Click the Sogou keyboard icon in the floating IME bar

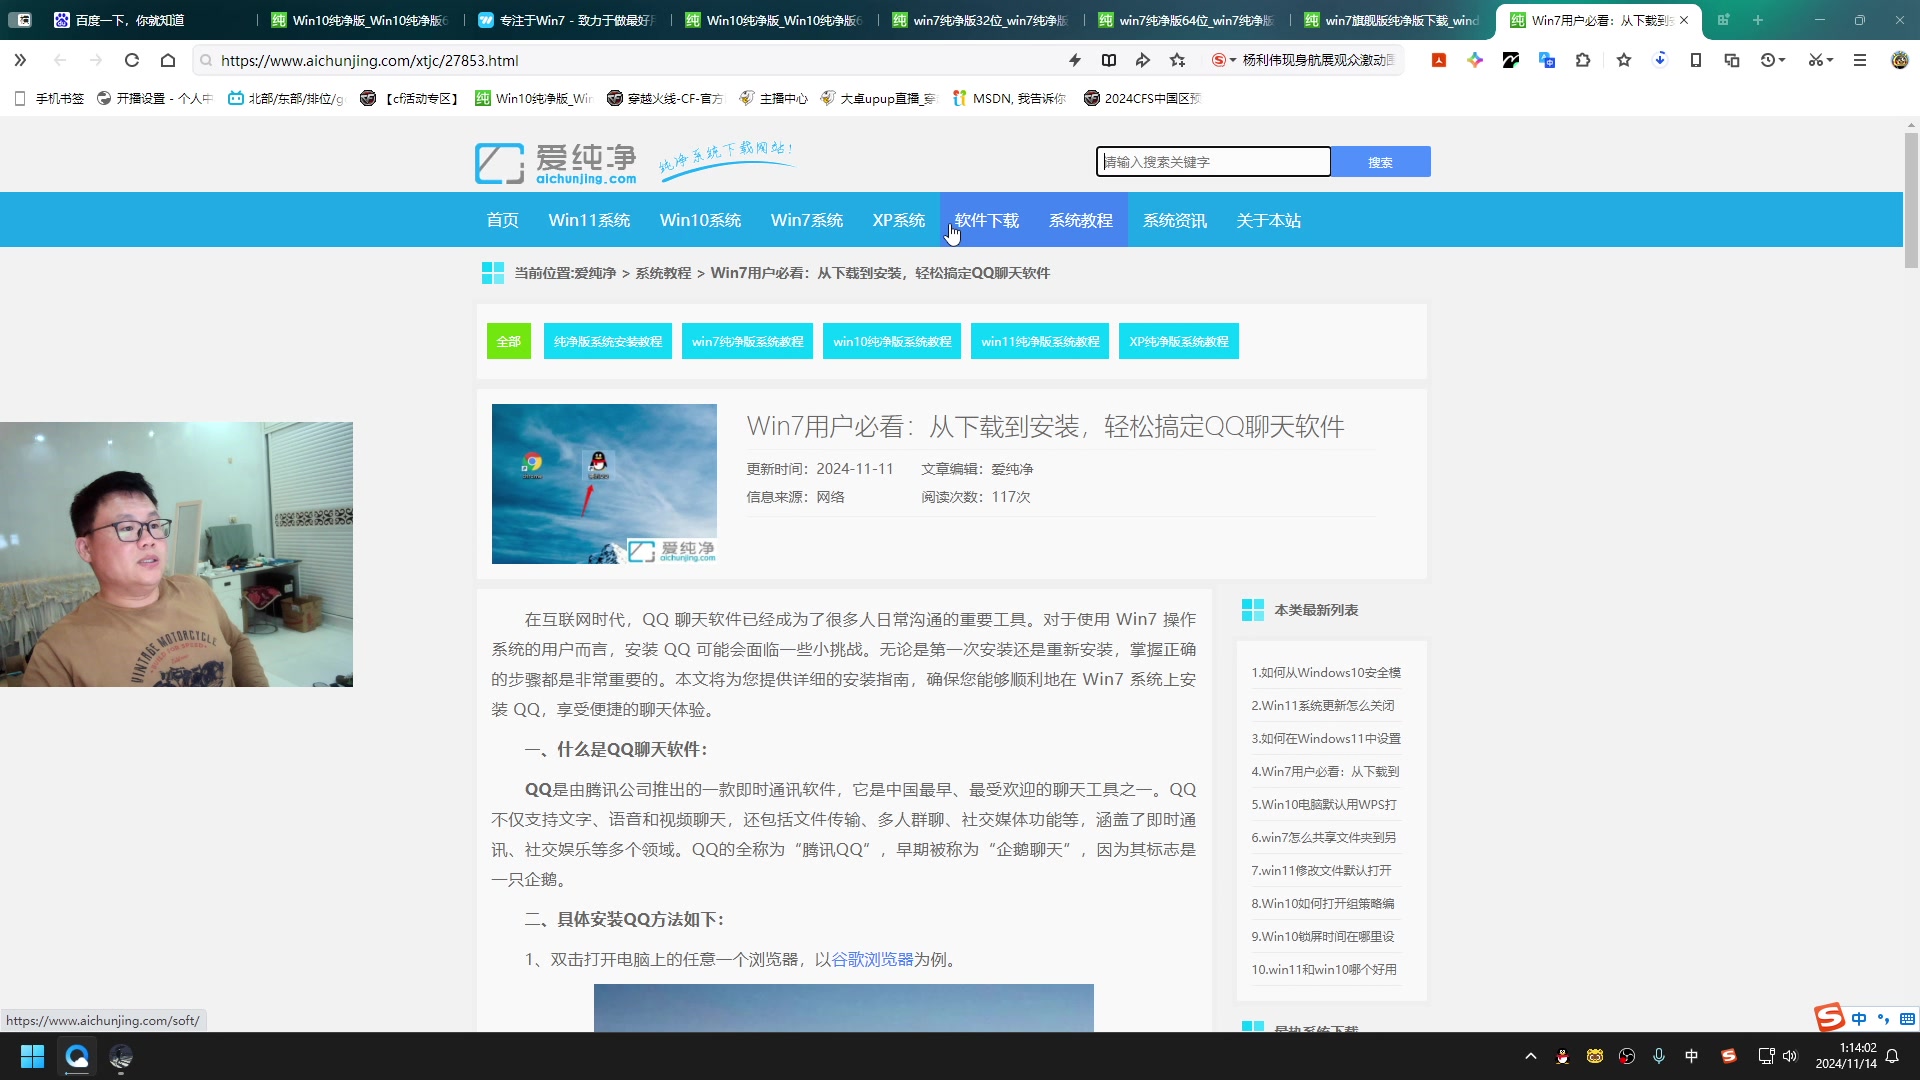click(1908, 1019)
